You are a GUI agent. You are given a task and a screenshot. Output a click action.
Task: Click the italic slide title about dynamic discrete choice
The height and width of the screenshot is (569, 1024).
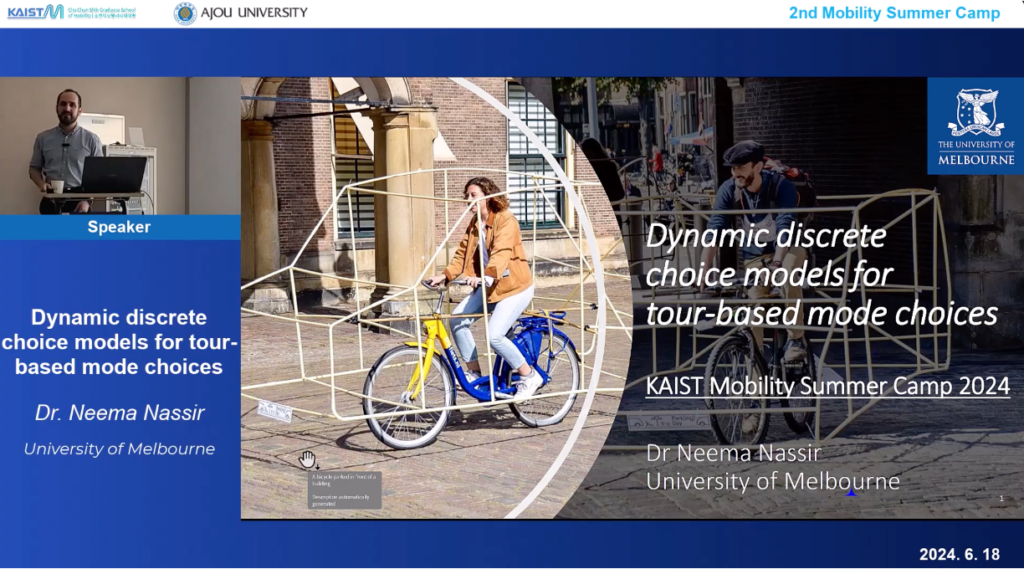(820, 275)
